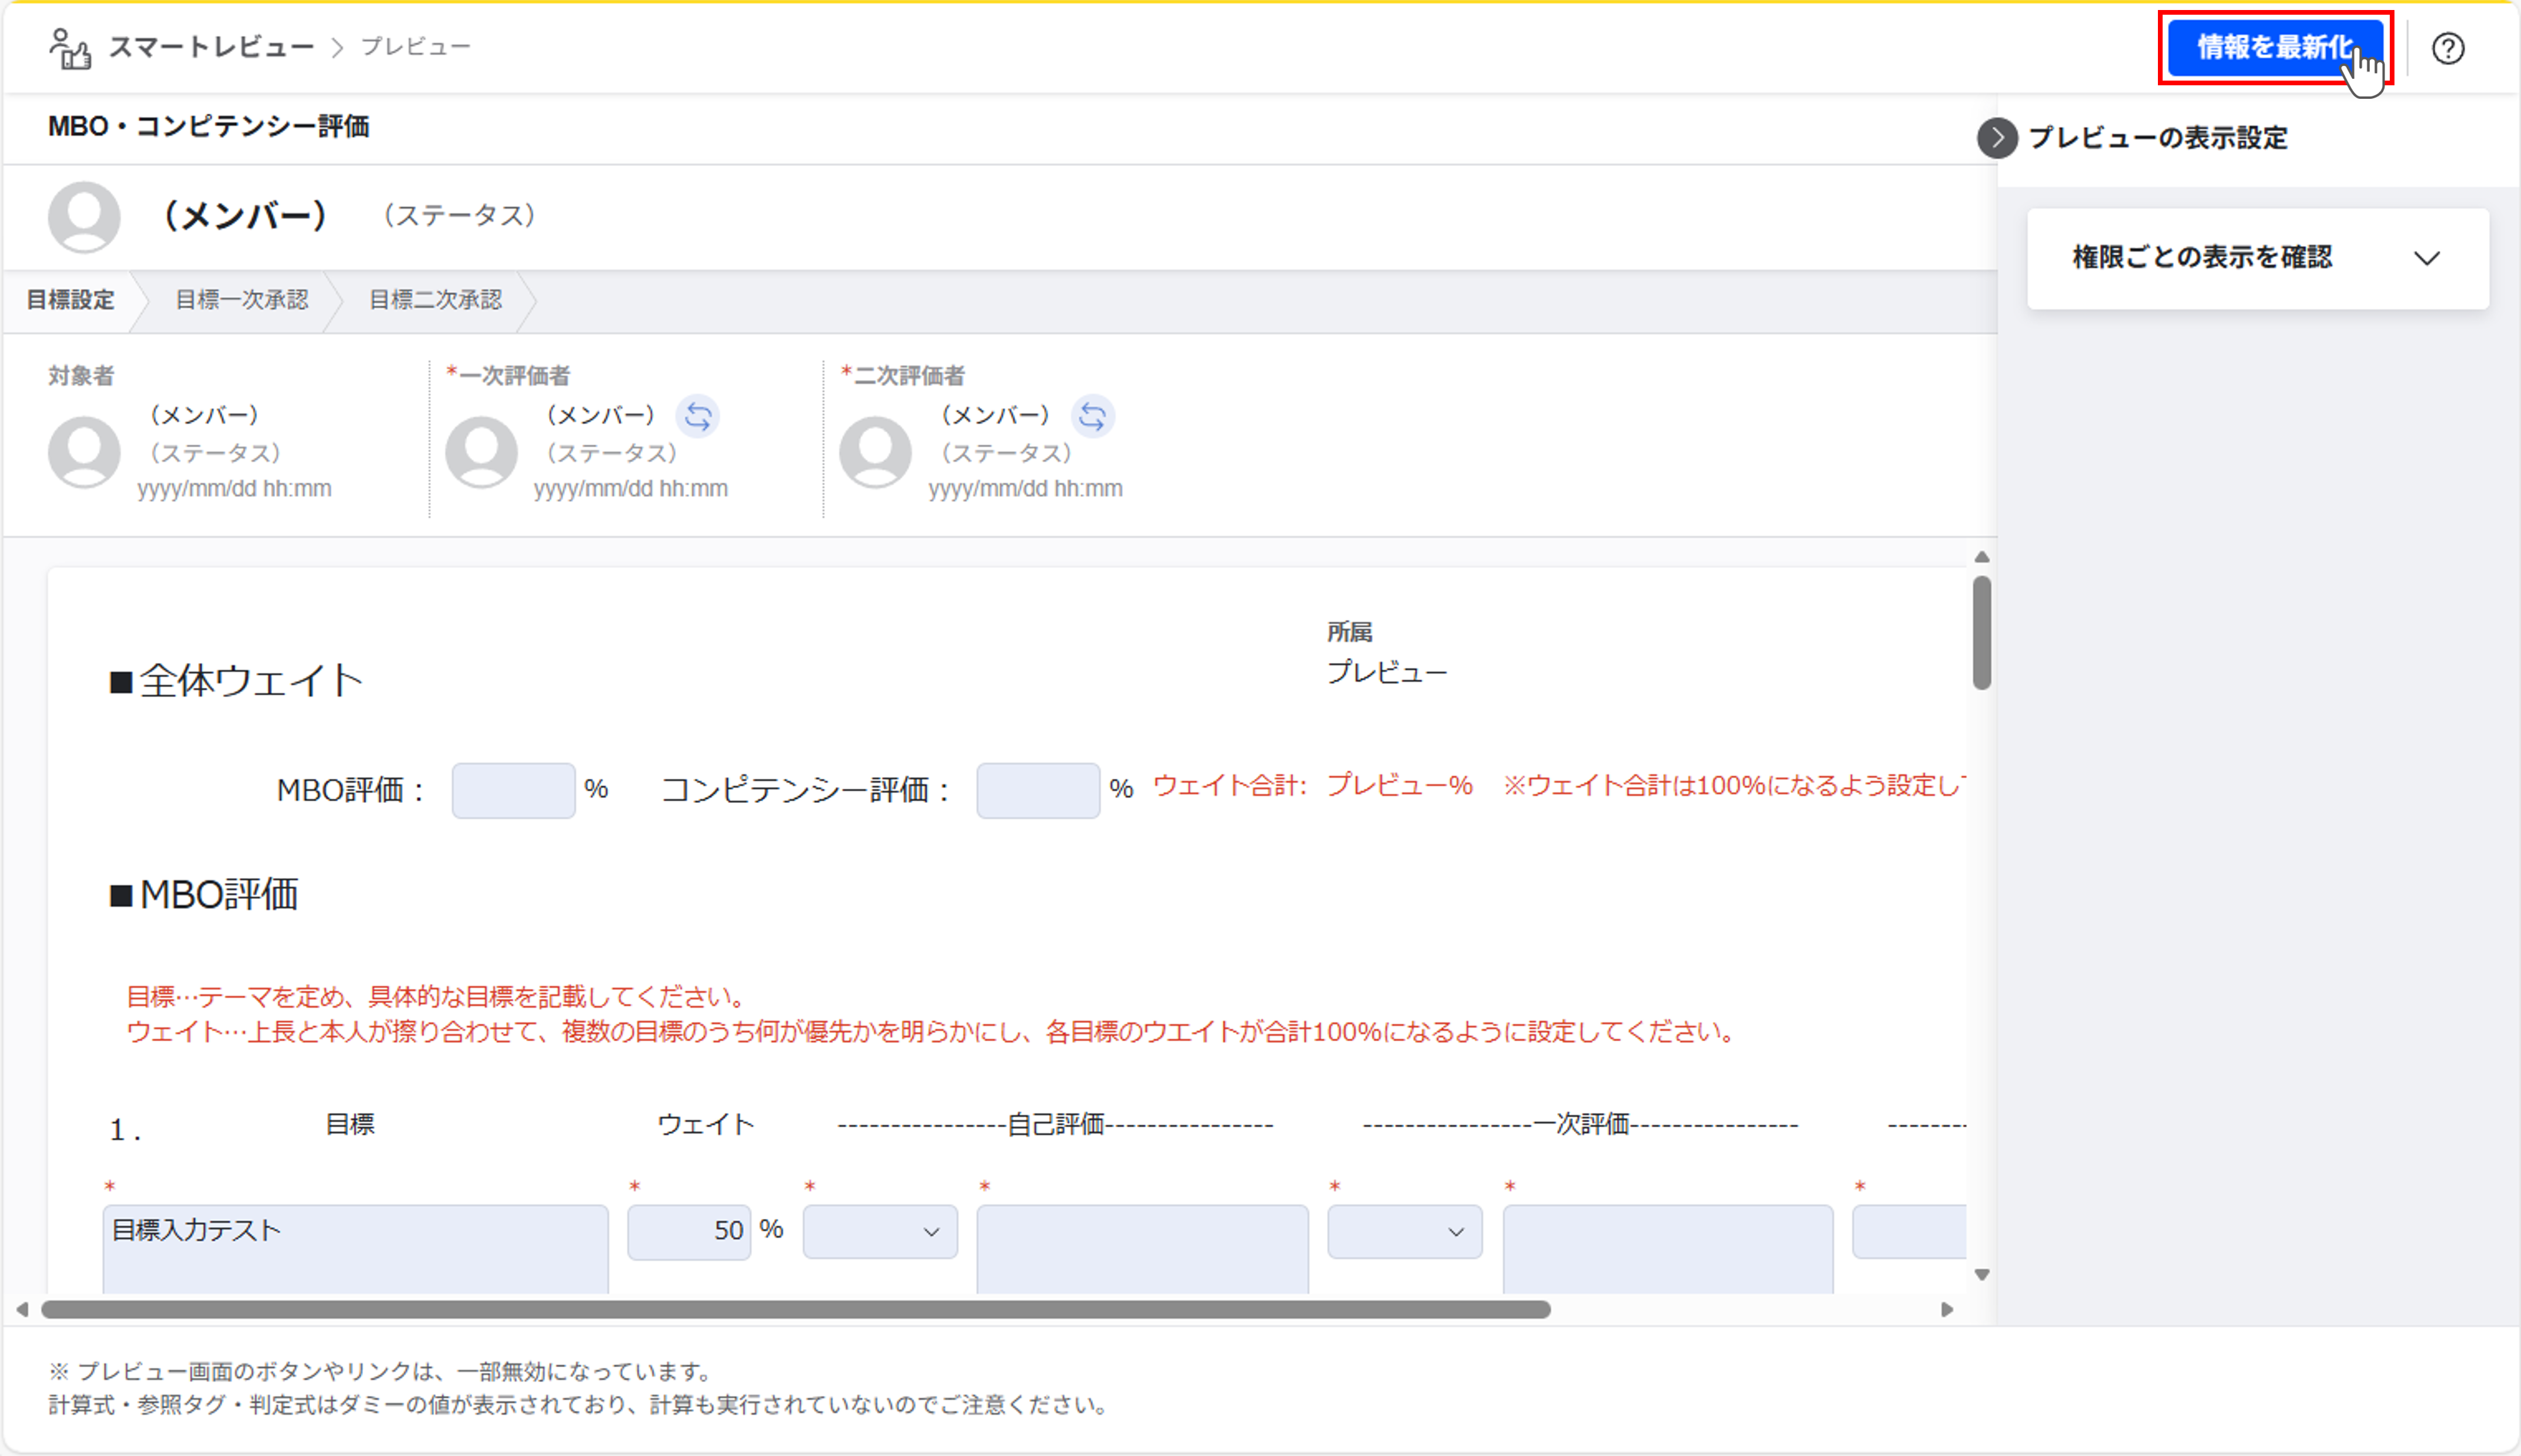Select the 目標設定 step tab
This screenshot has height=1456, width=2521.
pos(70,300)
